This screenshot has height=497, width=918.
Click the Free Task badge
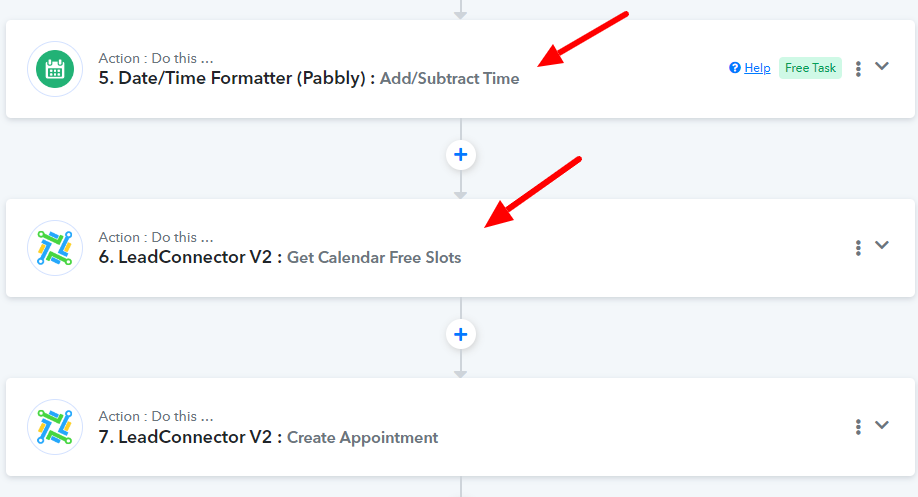point(810,68)
